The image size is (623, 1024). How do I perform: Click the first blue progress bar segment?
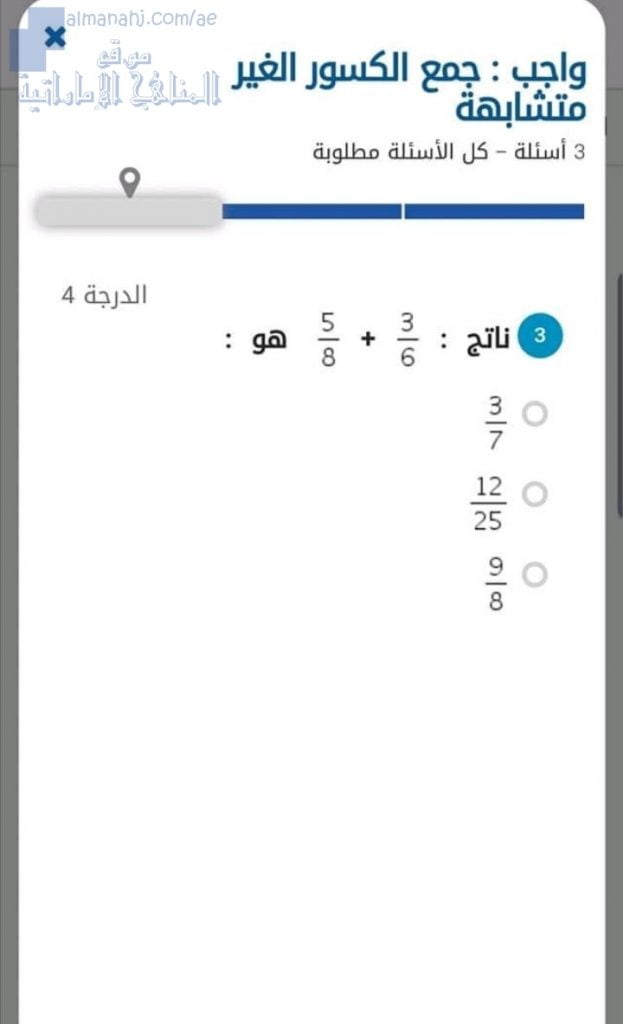310,211
